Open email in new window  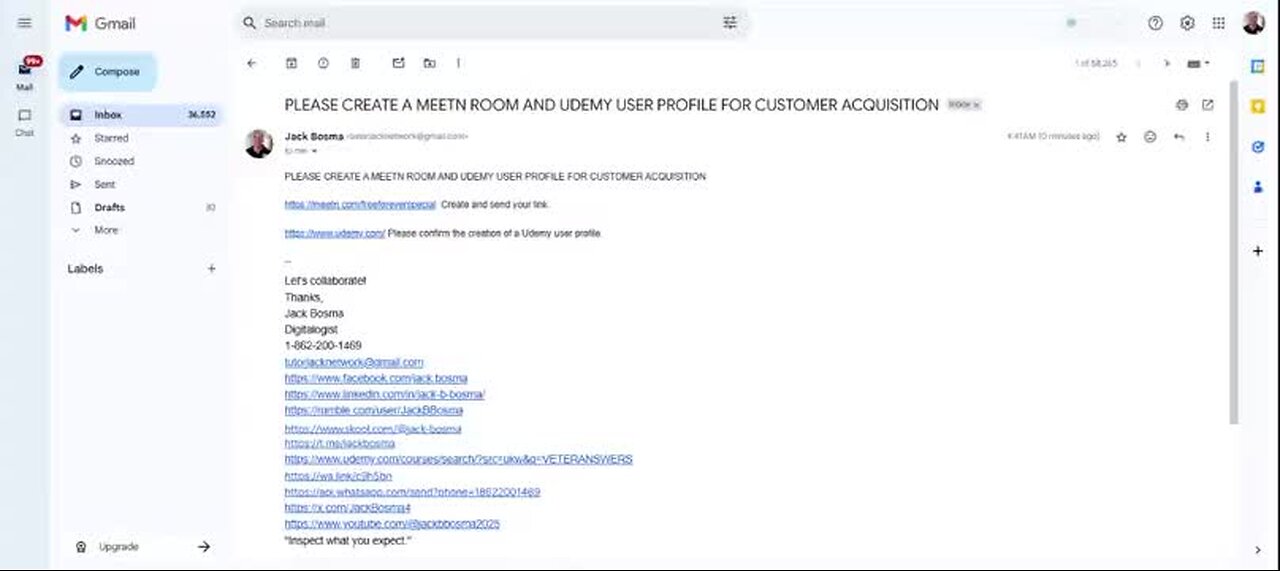1208,105
